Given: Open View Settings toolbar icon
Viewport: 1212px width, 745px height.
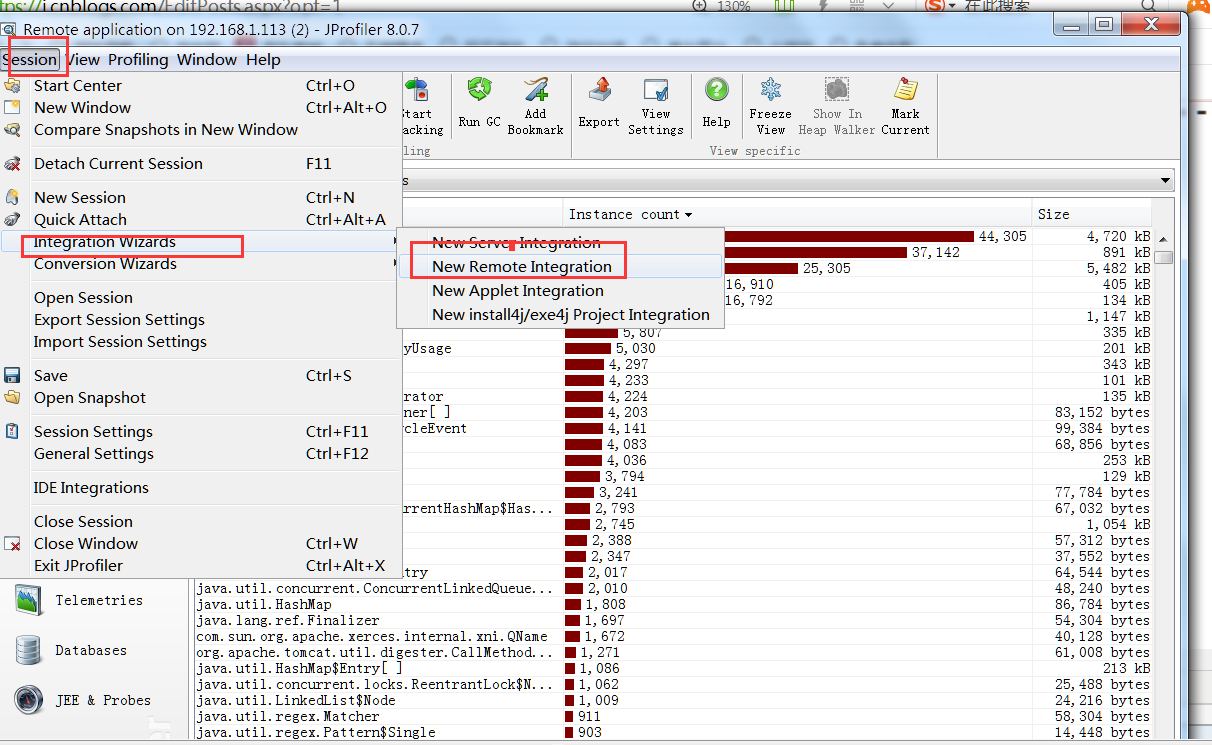Looking at the screenshot, I should pyautogui.click(x=656, y=90).
